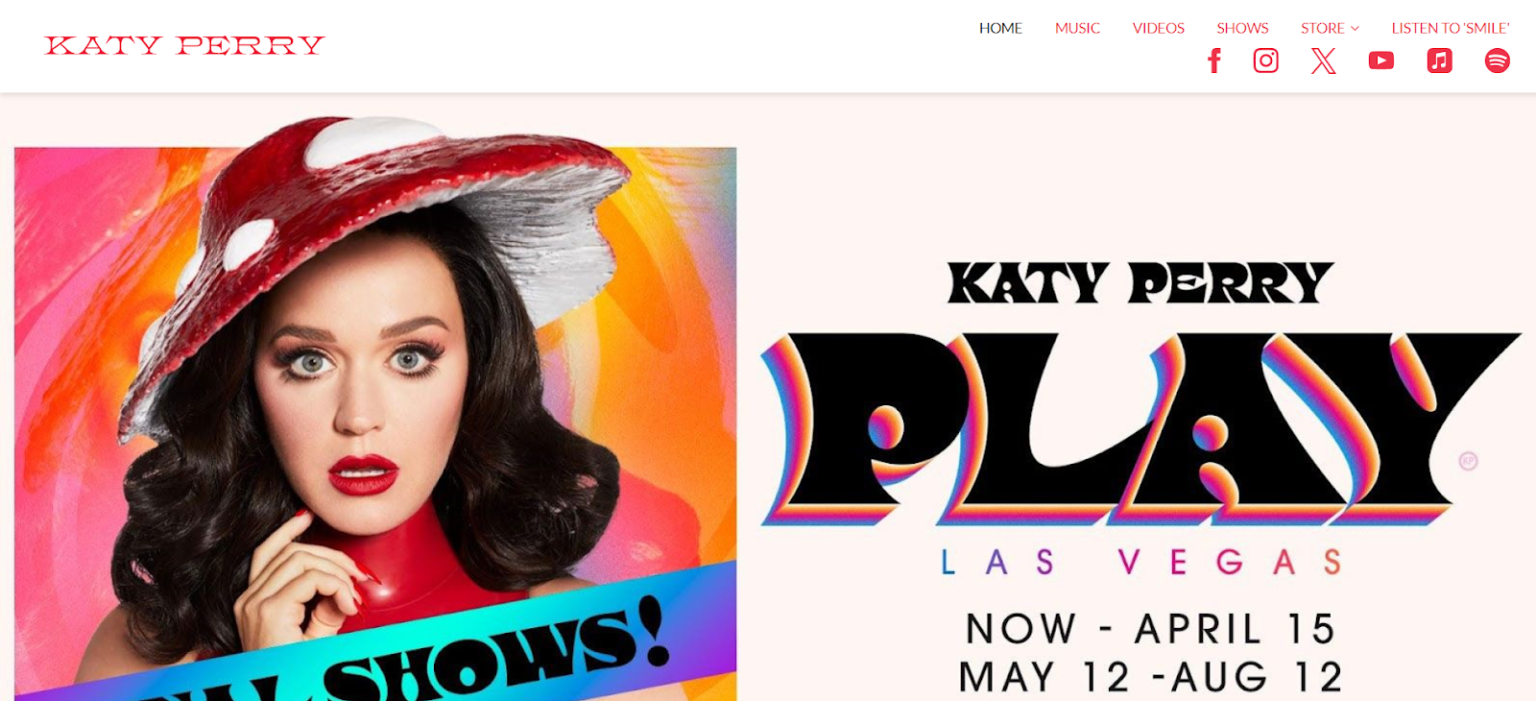The image size is (1536, 701).
Task: Go to the HOME nav item
Action: click(1000, 28)
